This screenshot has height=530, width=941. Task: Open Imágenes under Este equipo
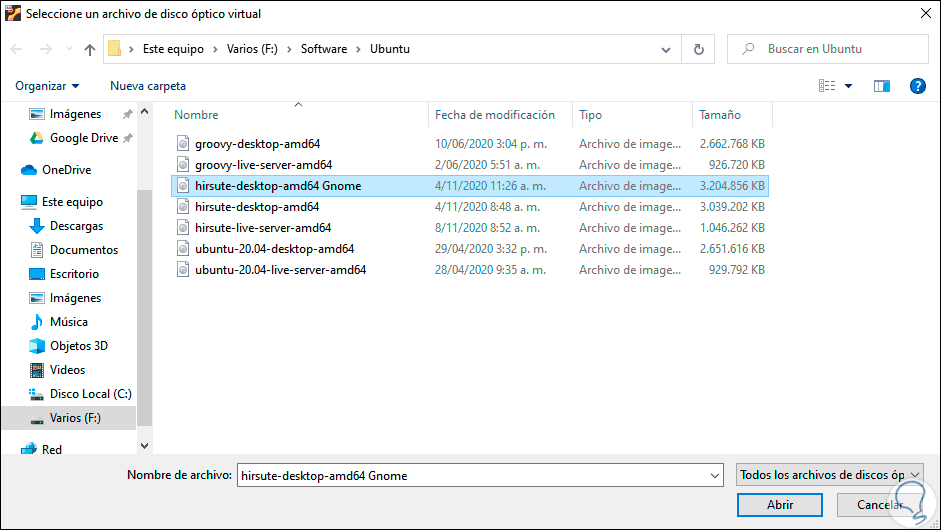pyautogui.click(x=75, y=298)
